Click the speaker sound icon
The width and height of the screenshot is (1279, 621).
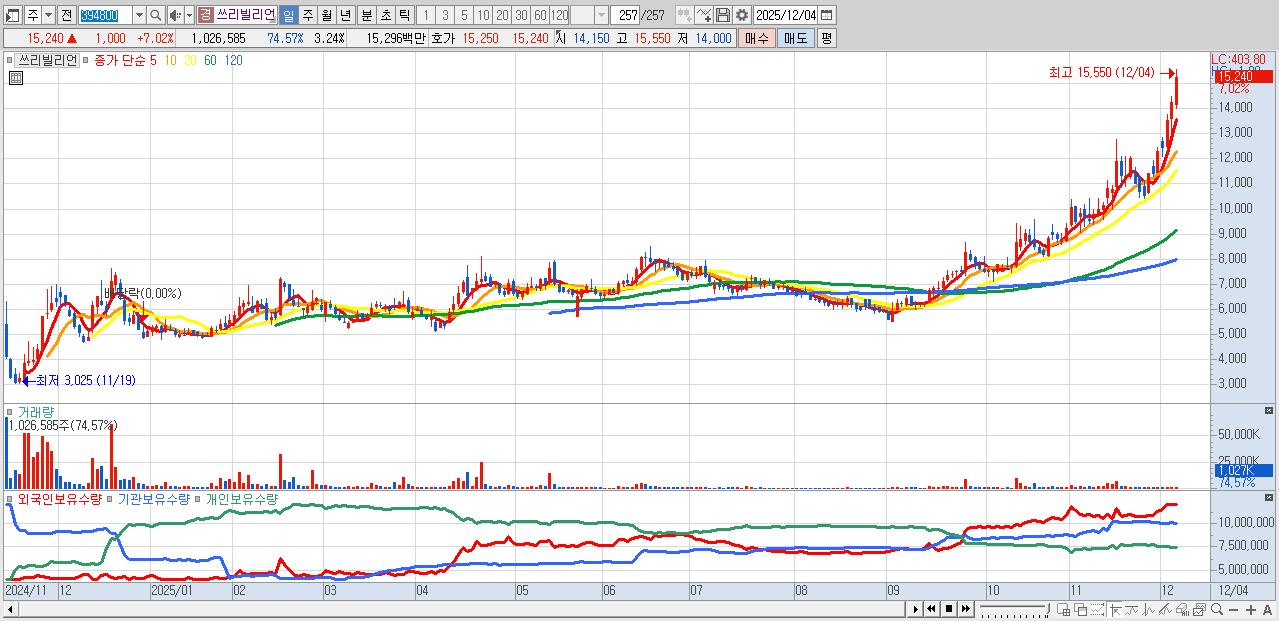tap(175, 15)
